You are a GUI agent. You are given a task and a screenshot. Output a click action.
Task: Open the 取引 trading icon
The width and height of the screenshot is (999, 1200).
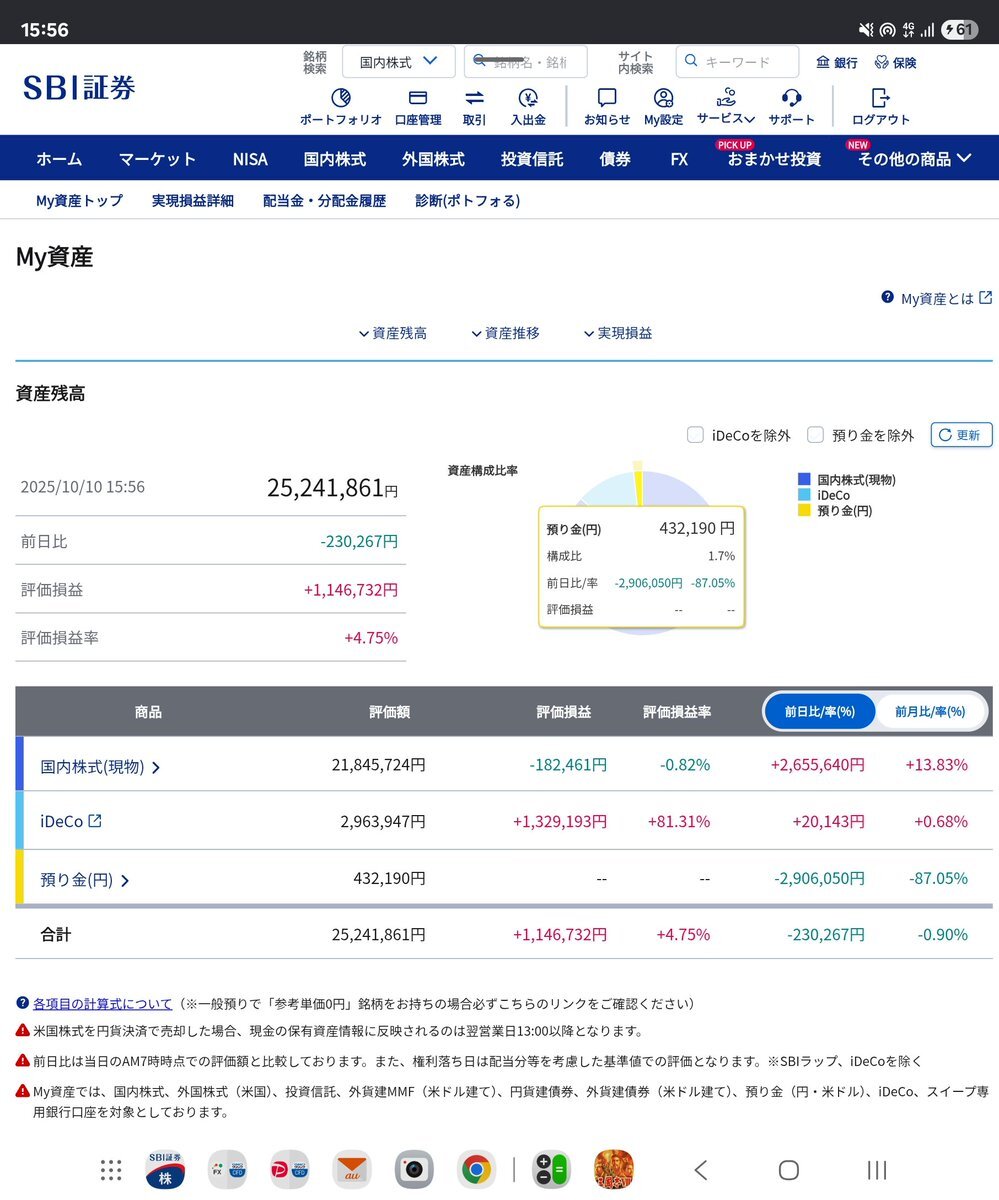474,99
